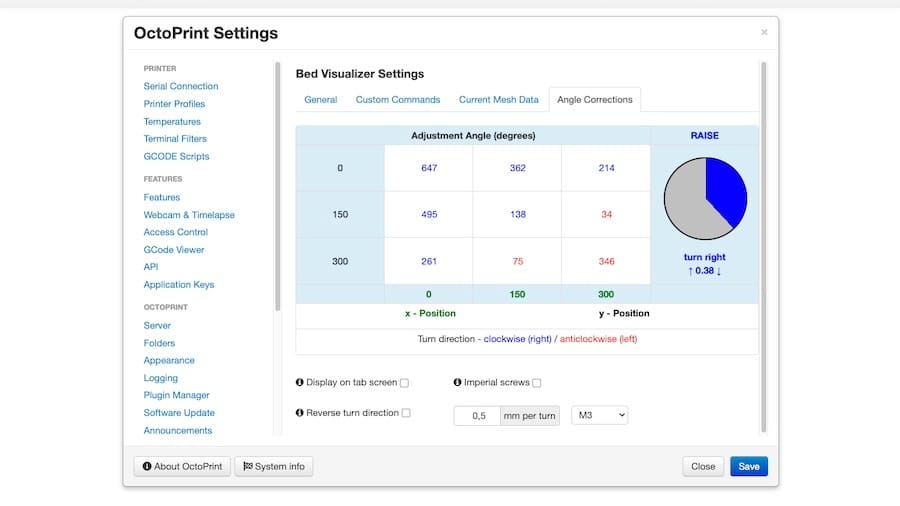Click the info icon beside Imperial screws
Screen dimensions: 900x506
tap(457, 383)
